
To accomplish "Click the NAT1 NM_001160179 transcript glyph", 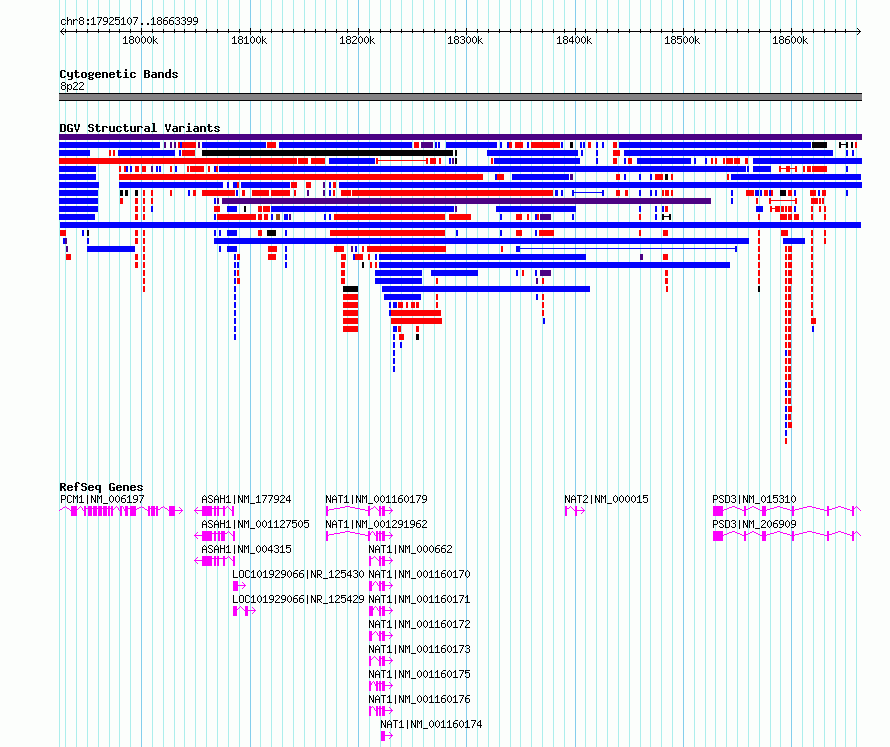I will tap(359, 511).
